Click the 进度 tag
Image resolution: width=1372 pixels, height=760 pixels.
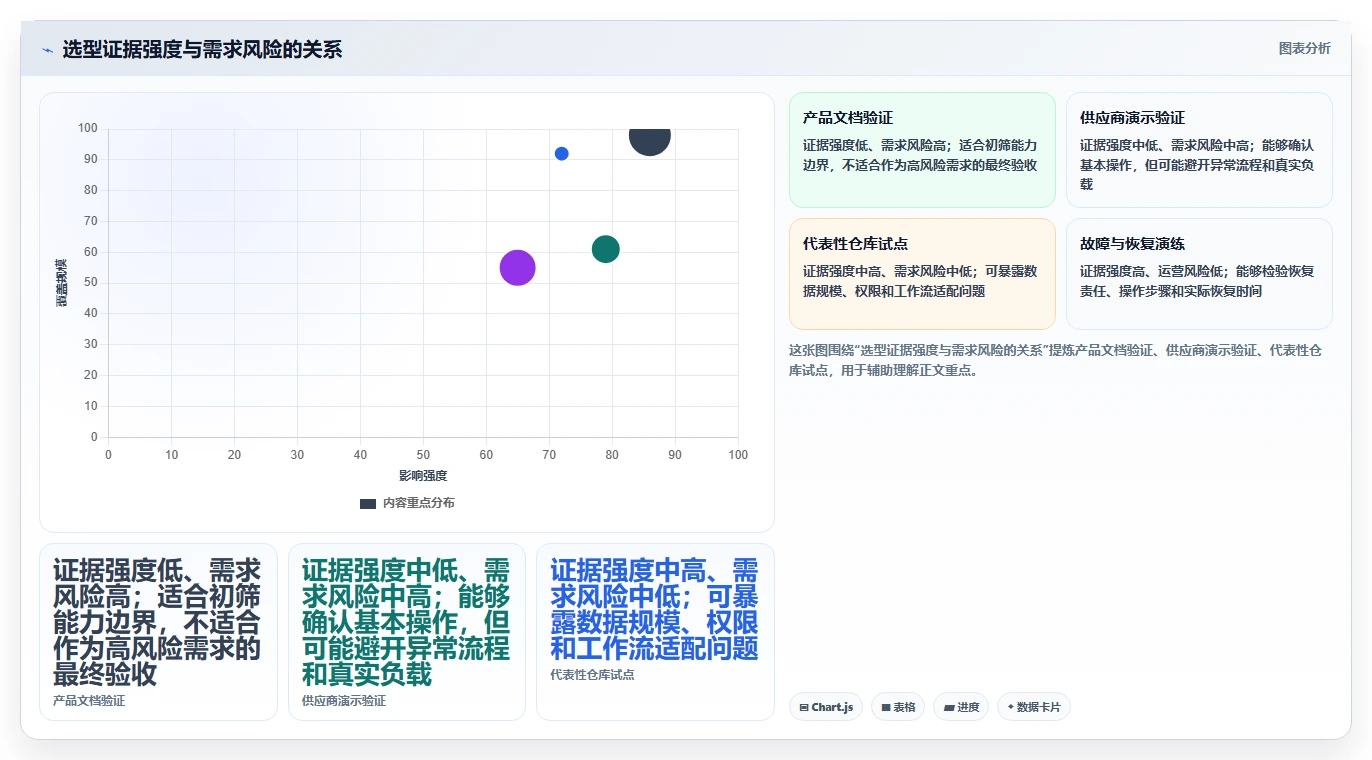(961, 707)
